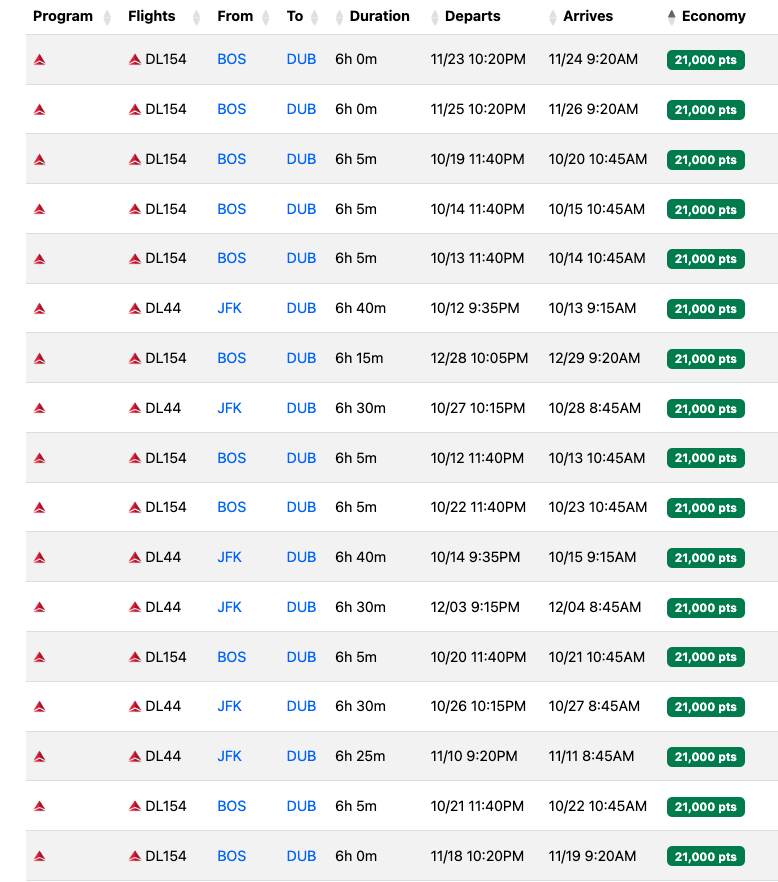Screen dimensions: 778x882
Task: Click Delta logo beside DL154 departing 10/22
Action: (134, 508)
